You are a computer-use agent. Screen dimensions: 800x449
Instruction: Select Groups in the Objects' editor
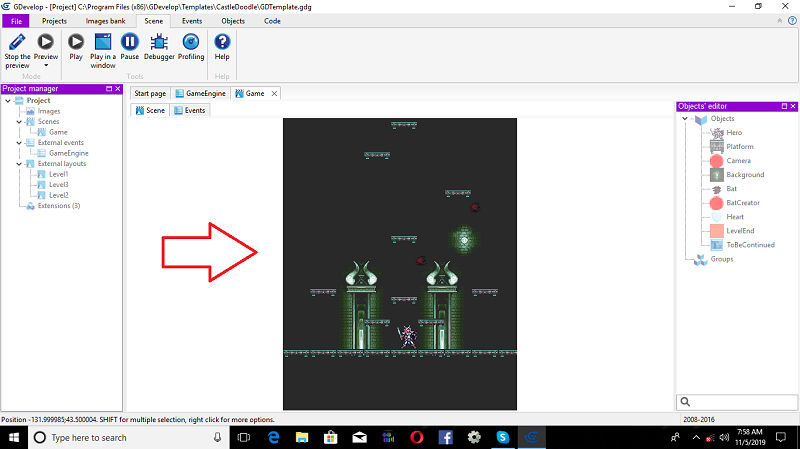click(721, 259)
